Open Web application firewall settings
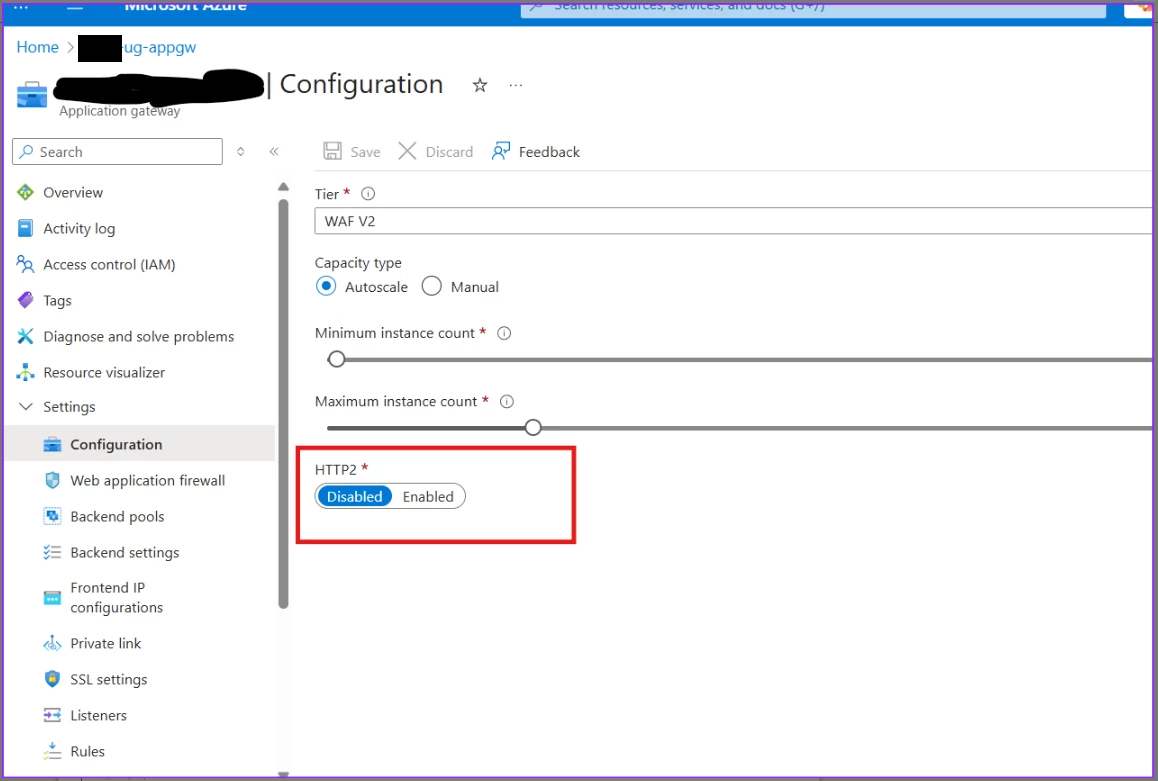The image size is (1158, 781). point(148,481)
